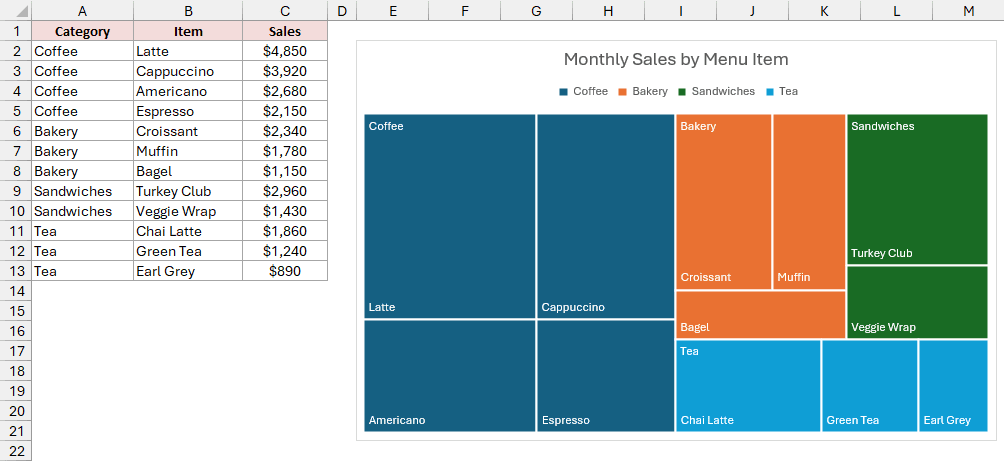Select column M header
The height and width of the screenshot is (461, 1004).
tap(968, 10)
